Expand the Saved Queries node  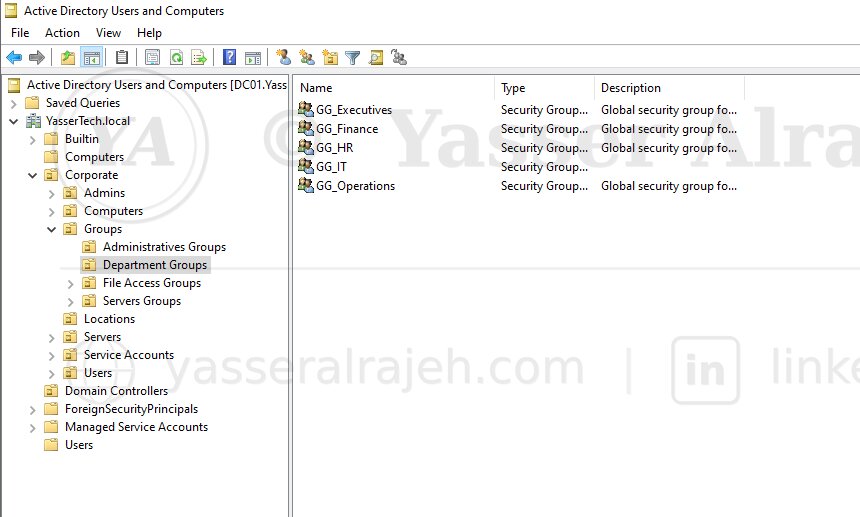coord(14,103)
